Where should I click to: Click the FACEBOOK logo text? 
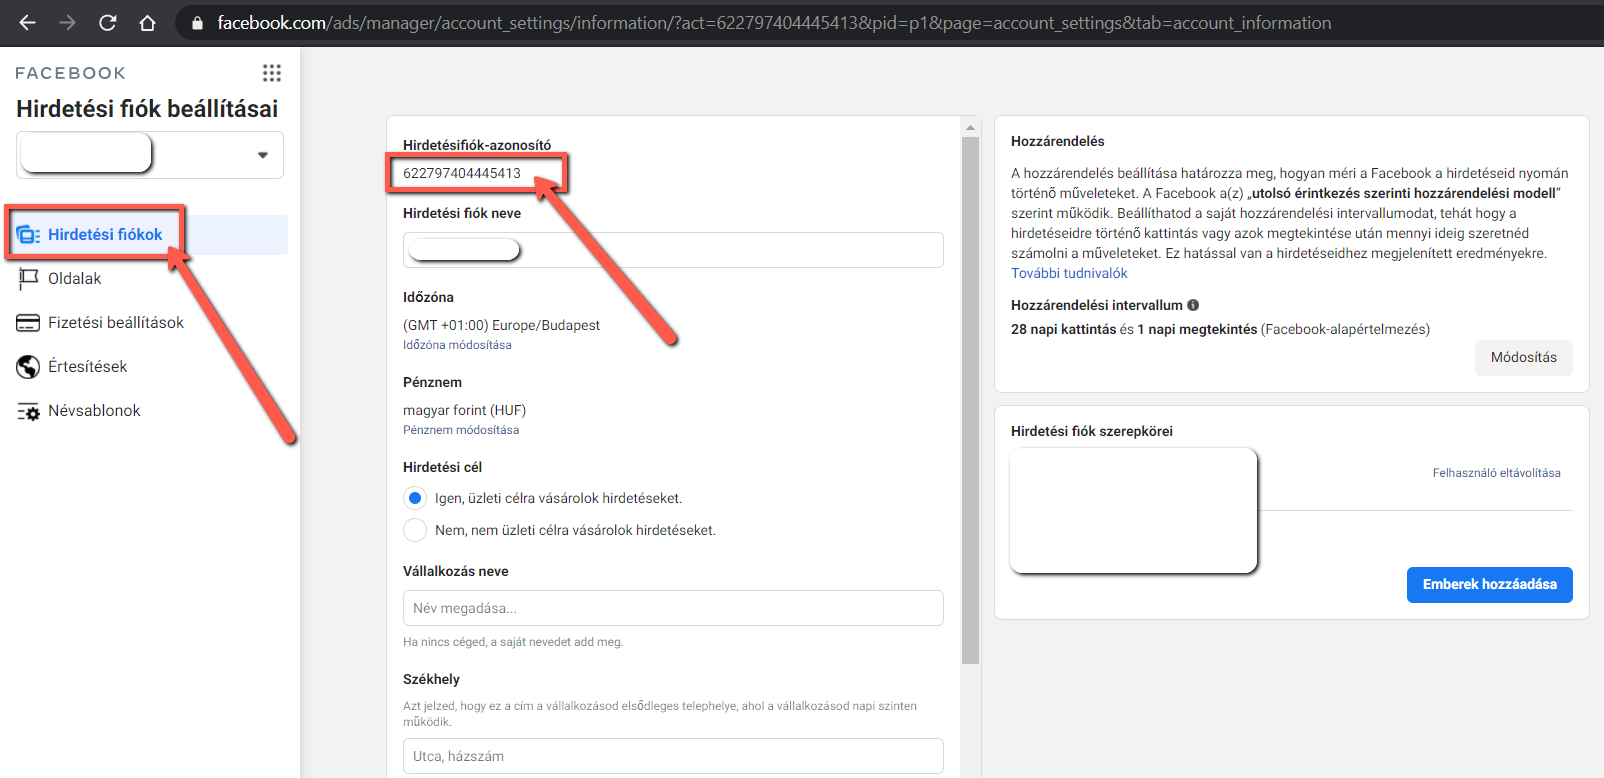click(x=70, y=73)
